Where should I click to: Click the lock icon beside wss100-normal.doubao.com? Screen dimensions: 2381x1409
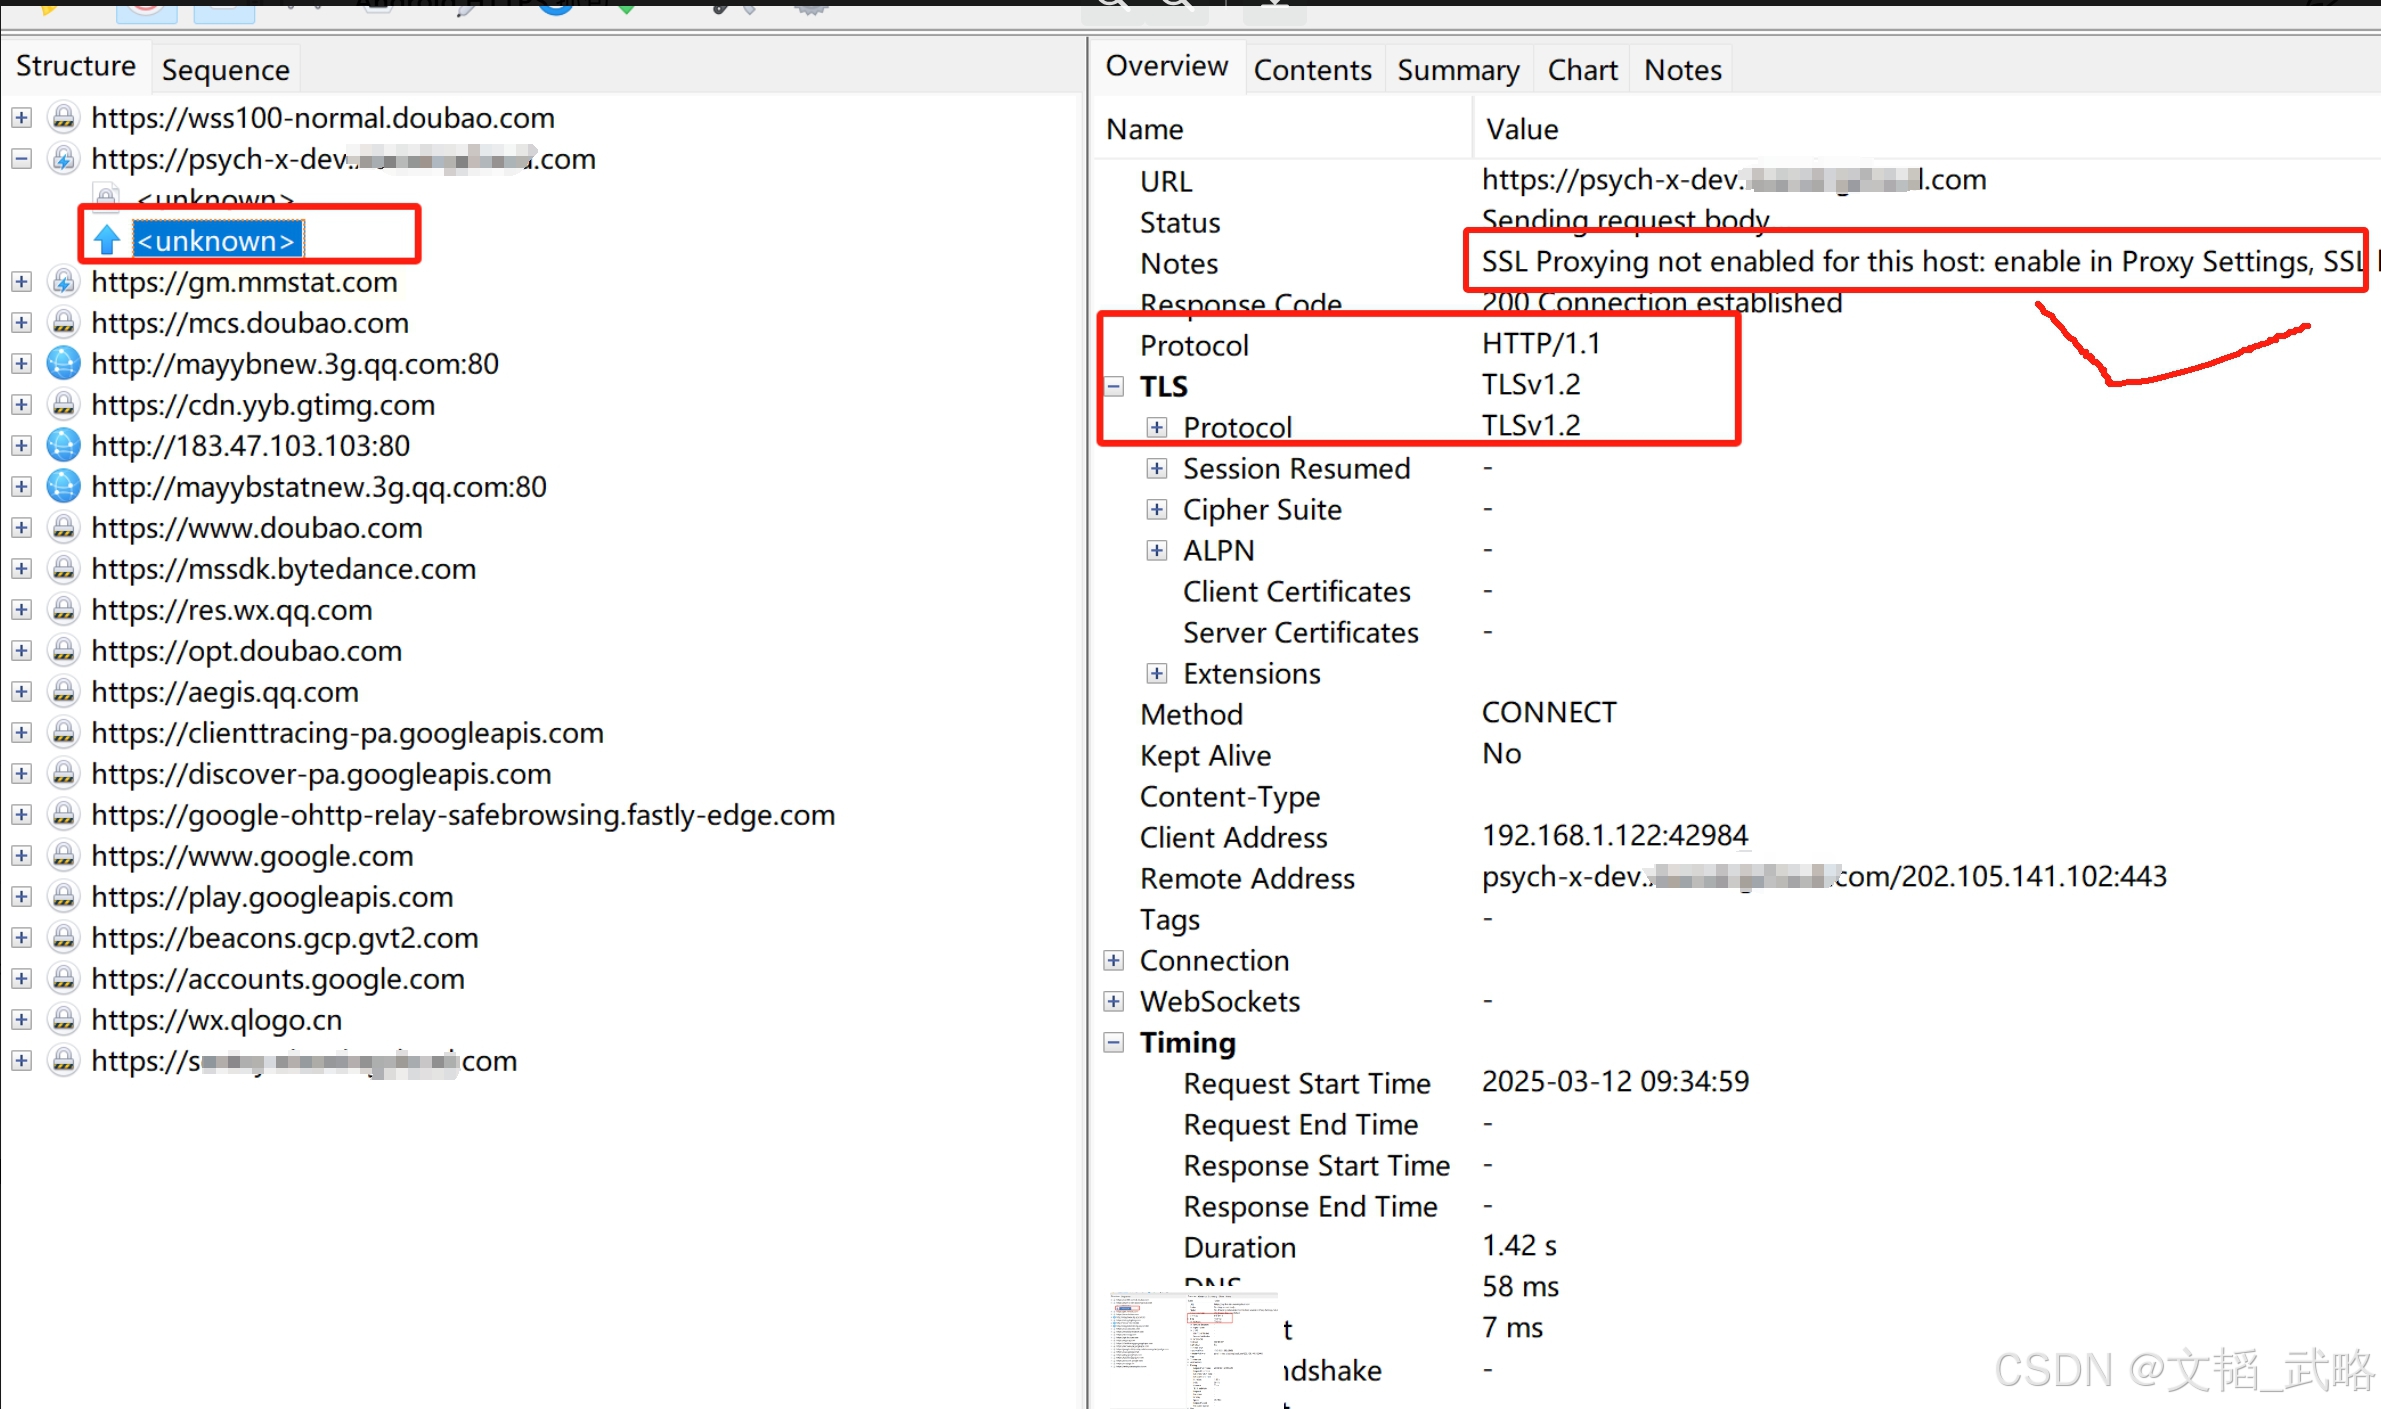pos(63,118)
